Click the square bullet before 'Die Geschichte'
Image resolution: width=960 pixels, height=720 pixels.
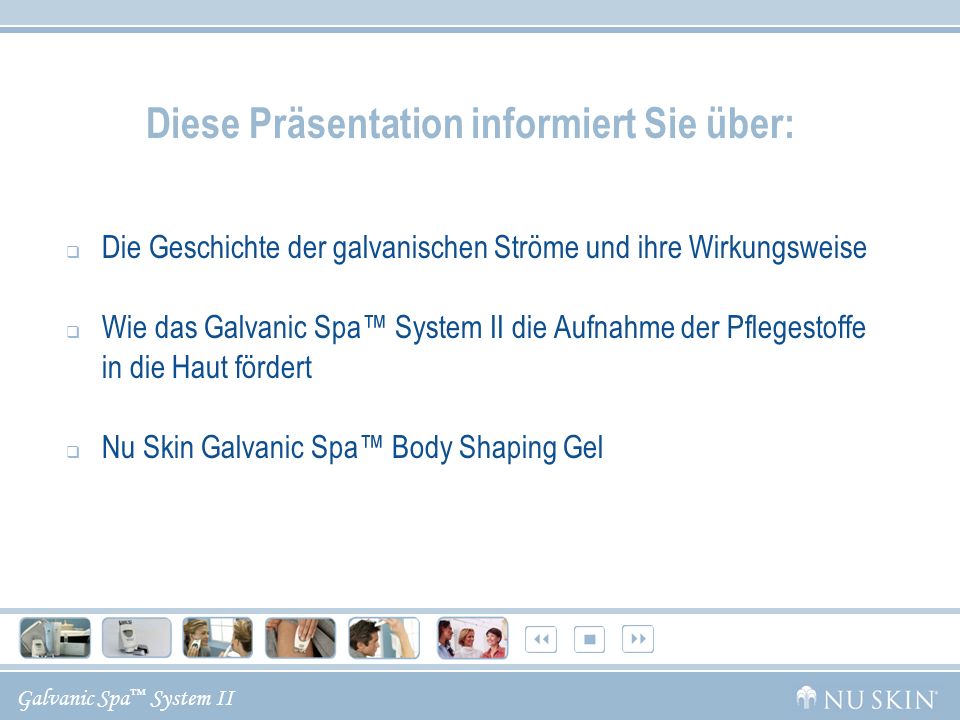tap(73, 251)
